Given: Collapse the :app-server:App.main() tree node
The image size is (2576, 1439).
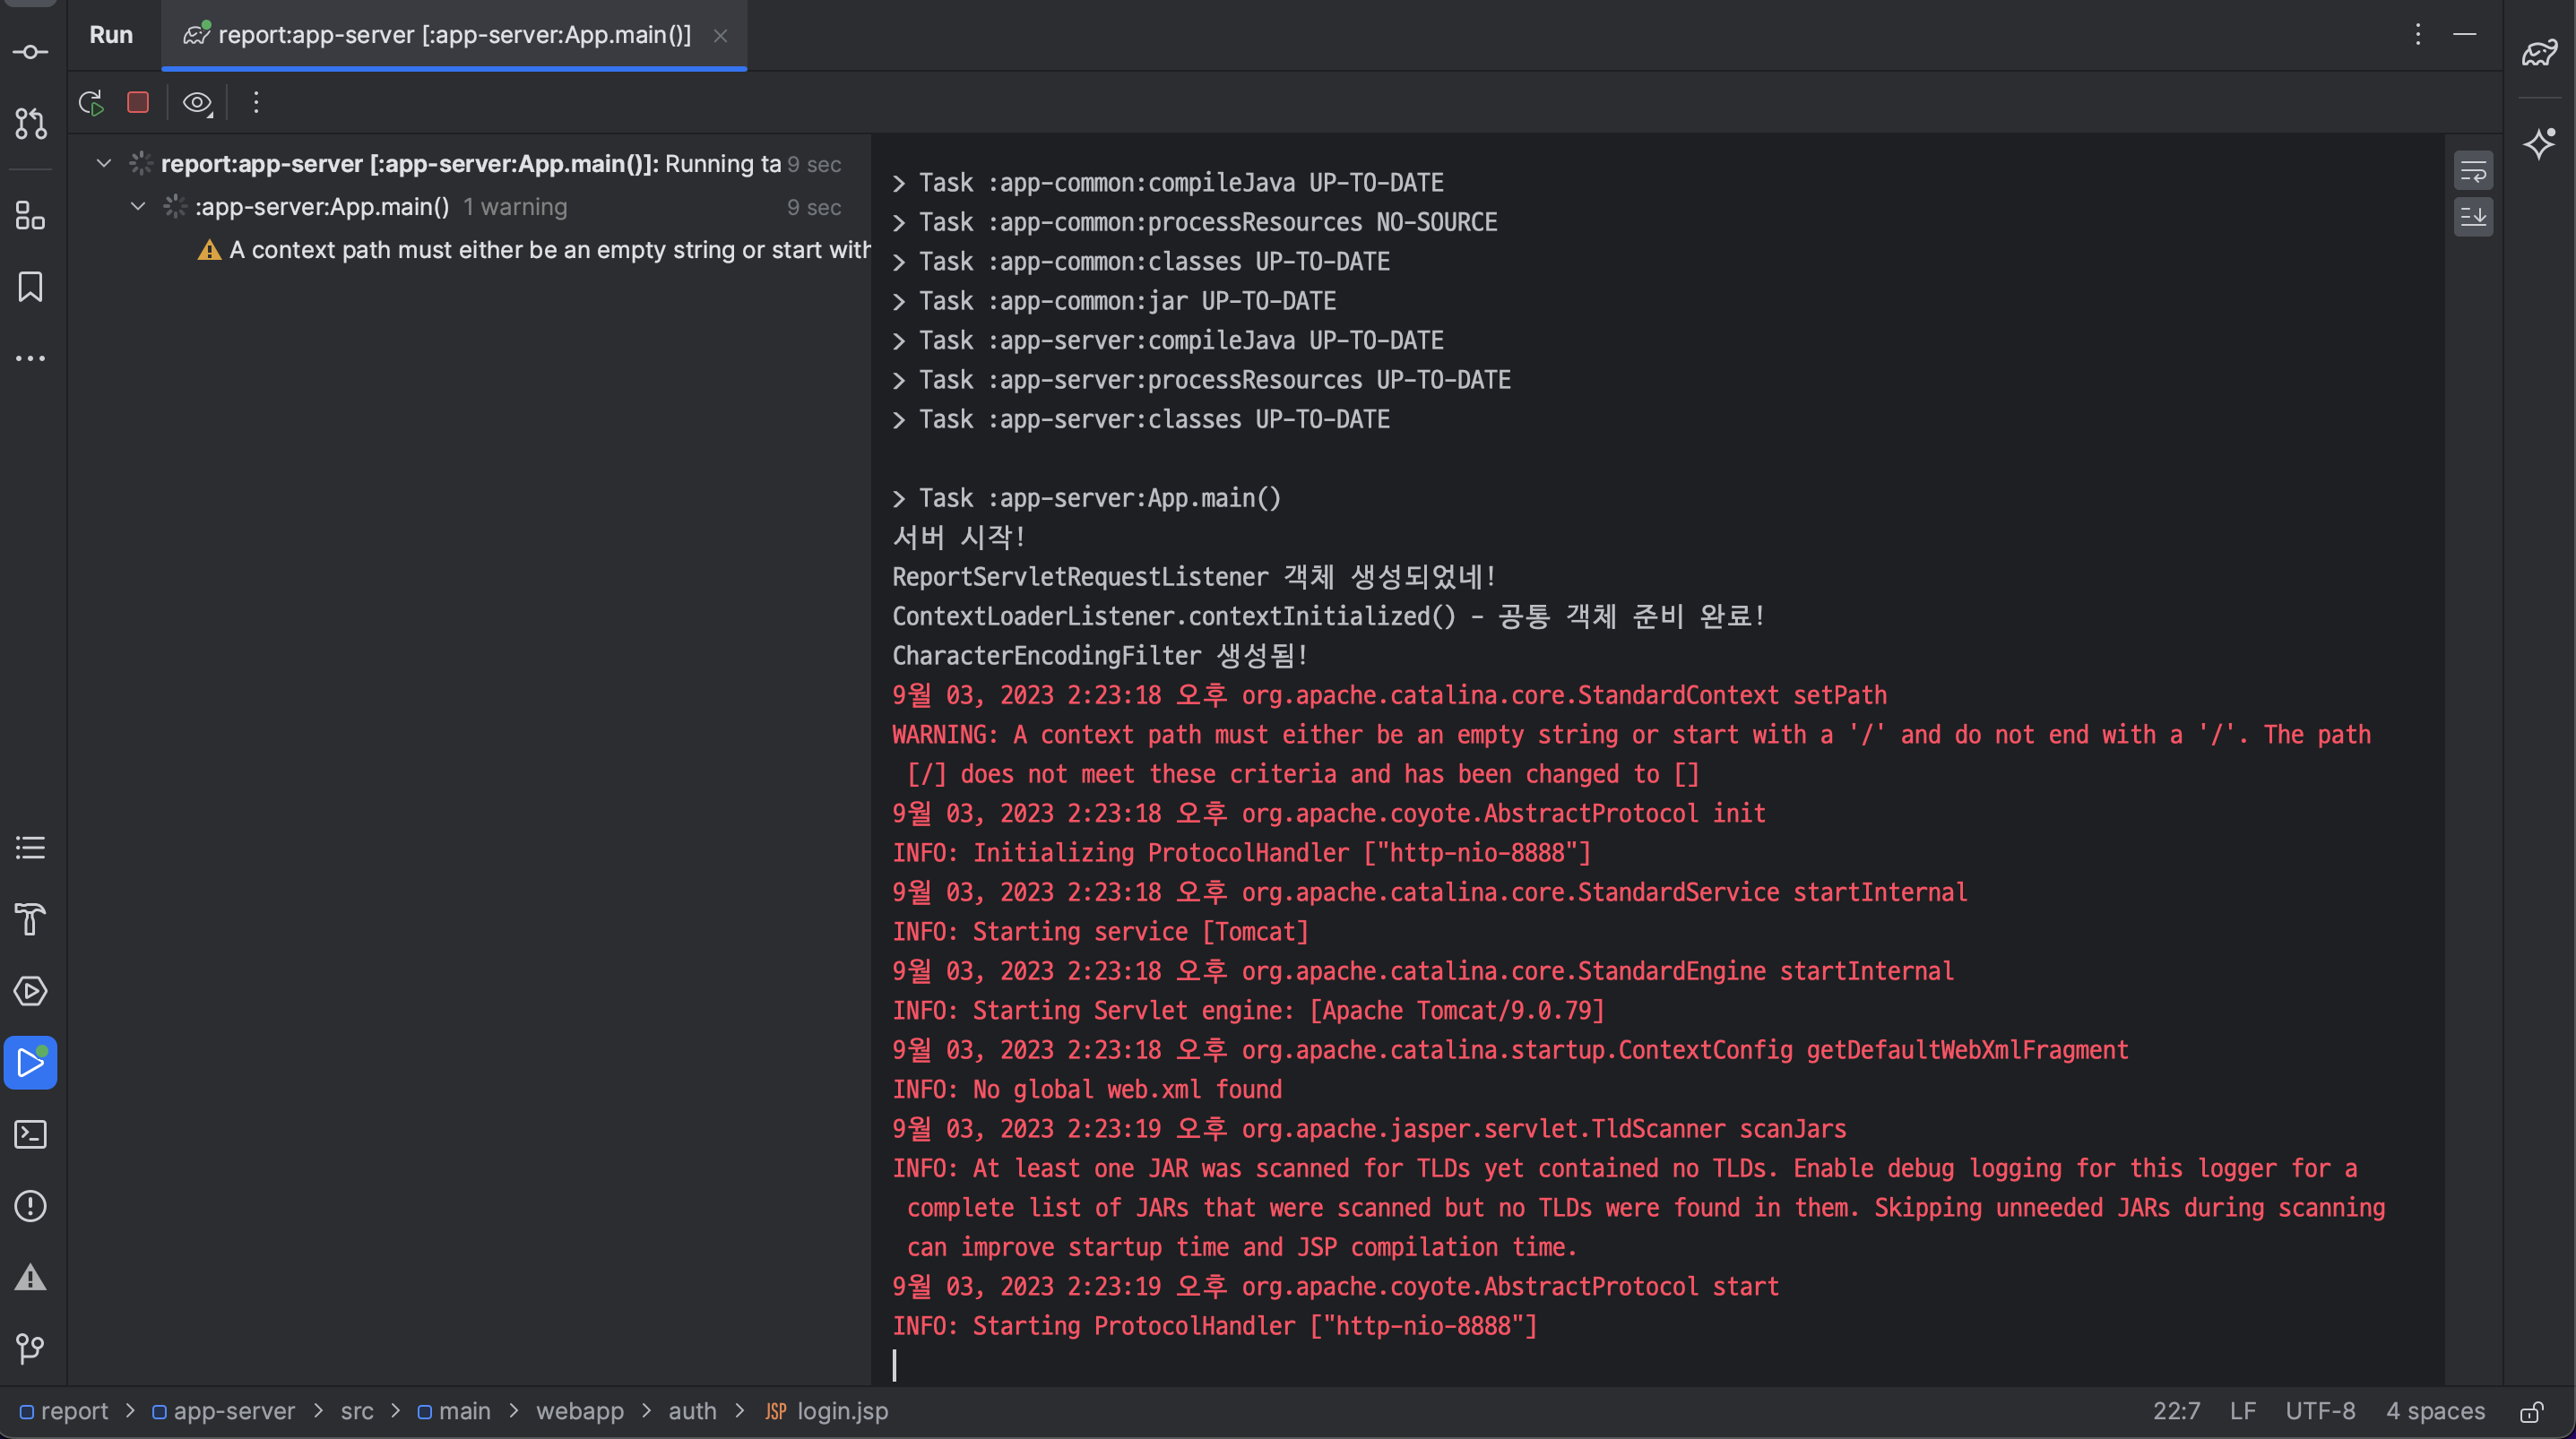Looking at the screenshot, I should click(138, 207).
